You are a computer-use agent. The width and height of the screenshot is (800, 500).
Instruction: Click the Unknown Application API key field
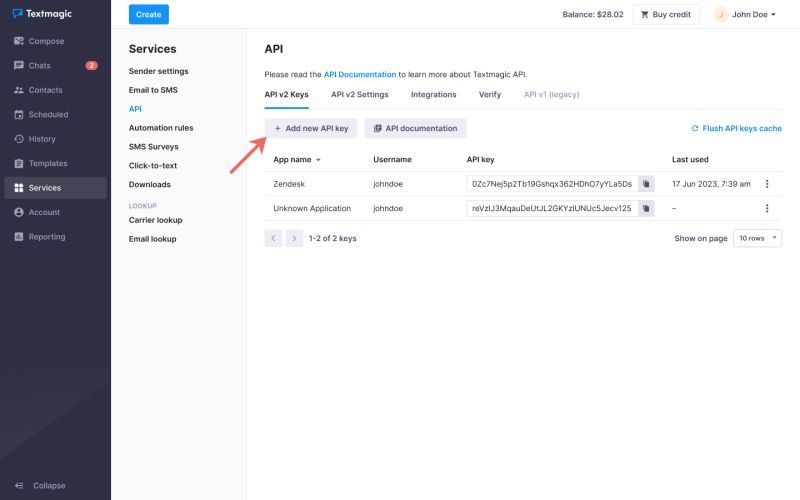tap(553, 208)
